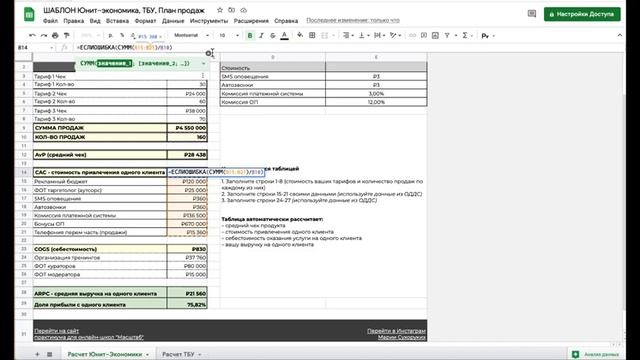Click the move to folder icon

[231, 10]
